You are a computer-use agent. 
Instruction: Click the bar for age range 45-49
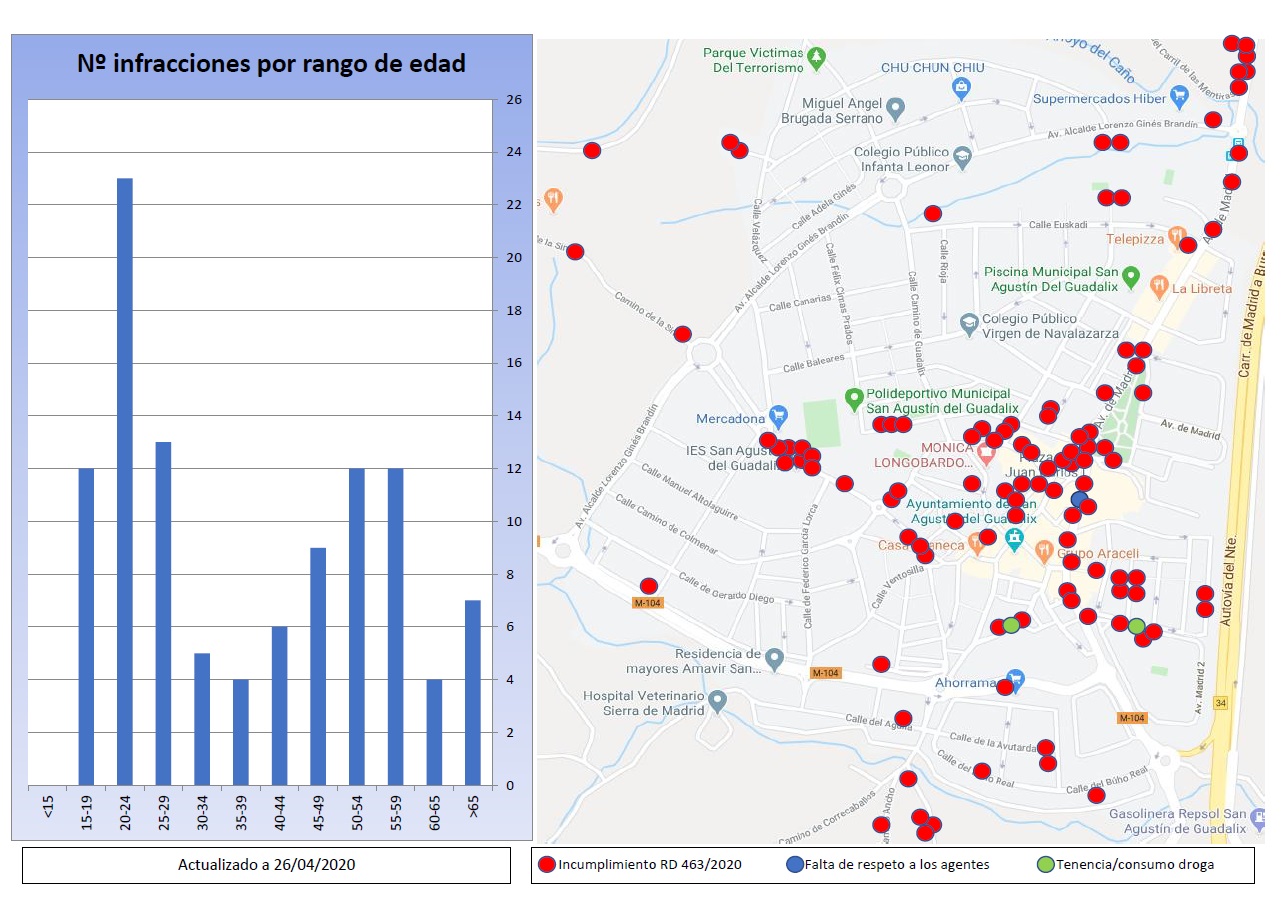[318, 667]
